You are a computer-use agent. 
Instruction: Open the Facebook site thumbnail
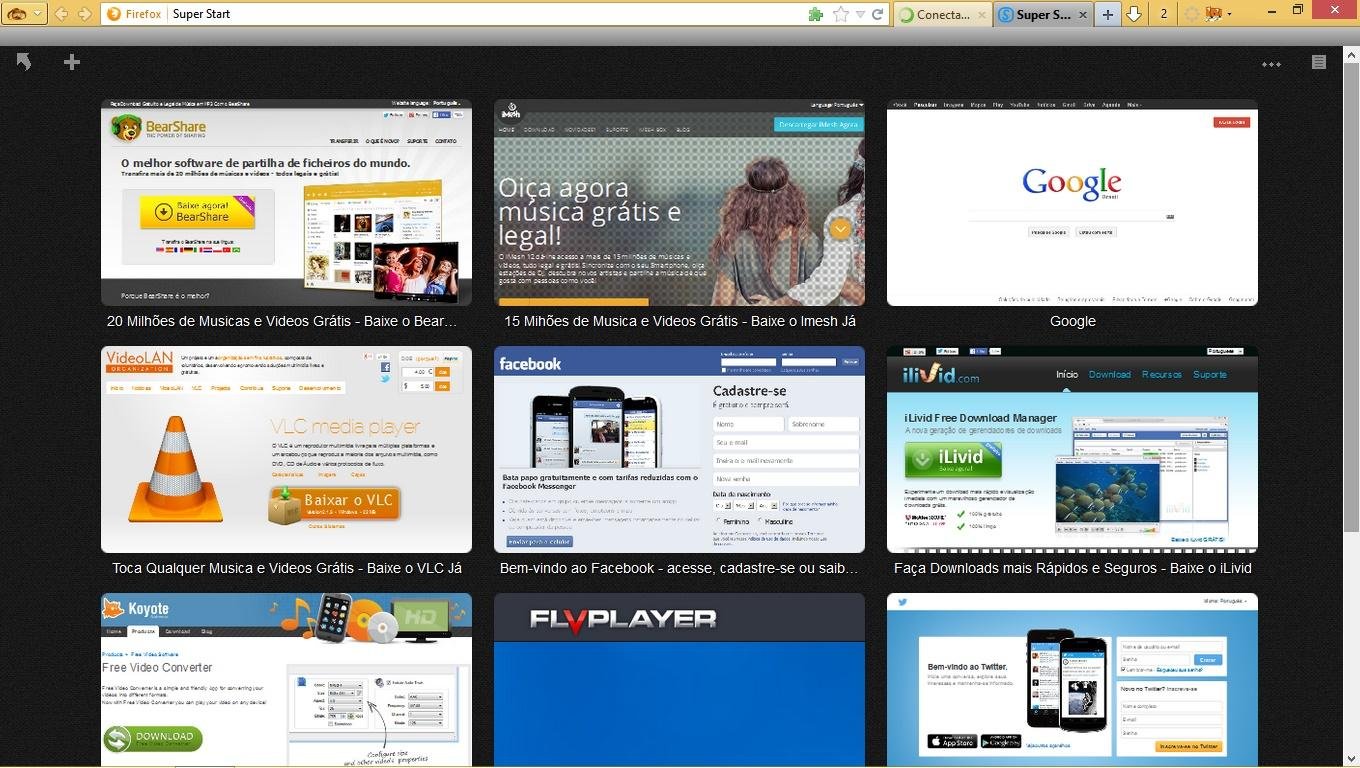click(x=679, y=449)
